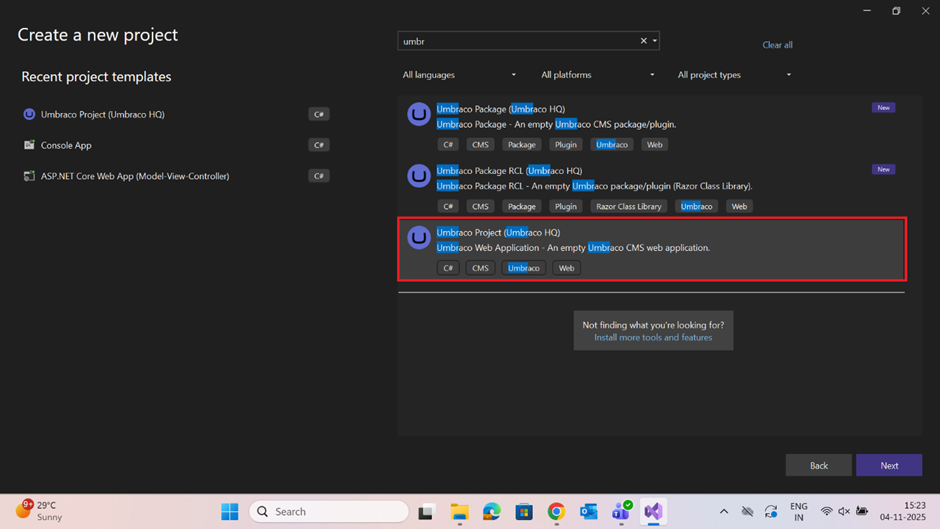Open the search history dropdown arrow
Screen dimensions: 940x529
655,41
